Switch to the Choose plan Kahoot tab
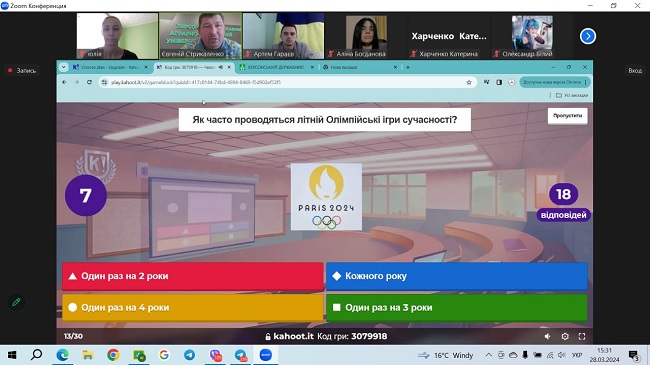The image size is (650, 365). 110,67
